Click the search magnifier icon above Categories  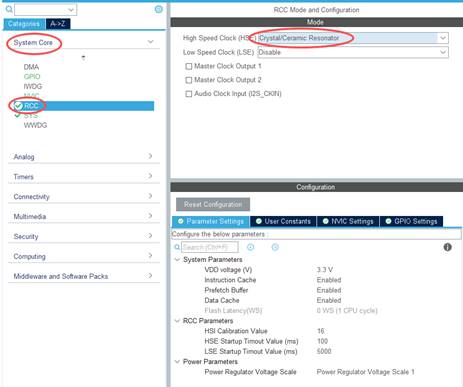tap(9, 9)
